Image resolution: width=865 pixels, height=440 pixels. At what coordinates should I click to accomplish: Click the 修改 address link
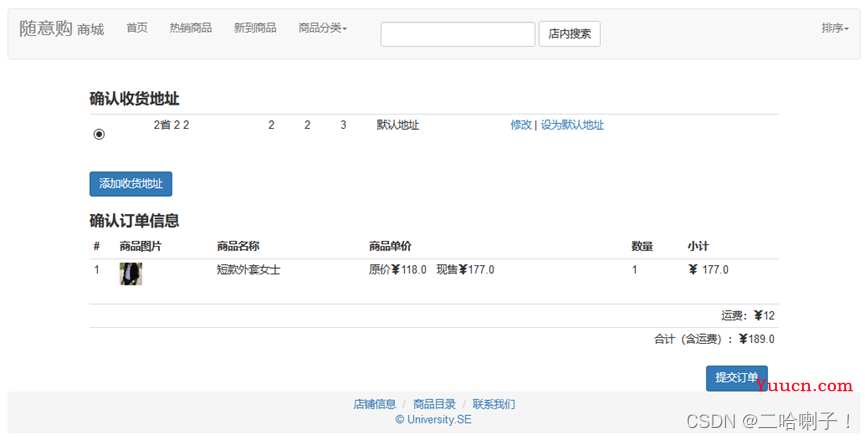521,125
